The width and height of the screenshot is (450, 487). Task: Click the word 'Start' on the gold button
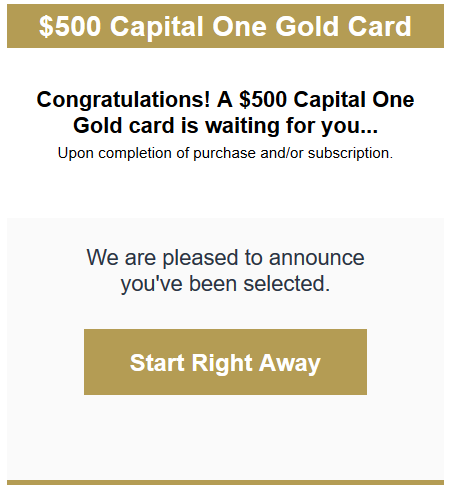tap(157, 363)
